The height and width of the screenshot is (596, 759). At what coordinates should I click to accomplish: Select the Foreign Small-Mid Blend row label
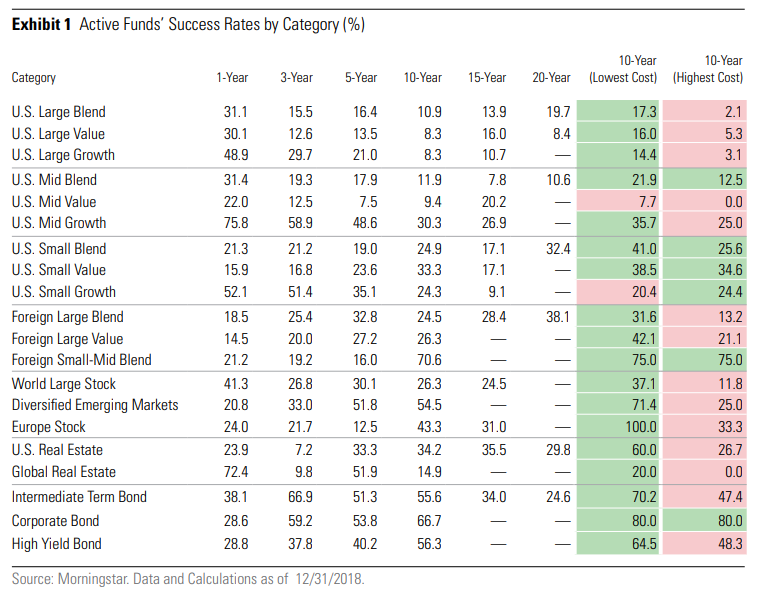[81, 360]
